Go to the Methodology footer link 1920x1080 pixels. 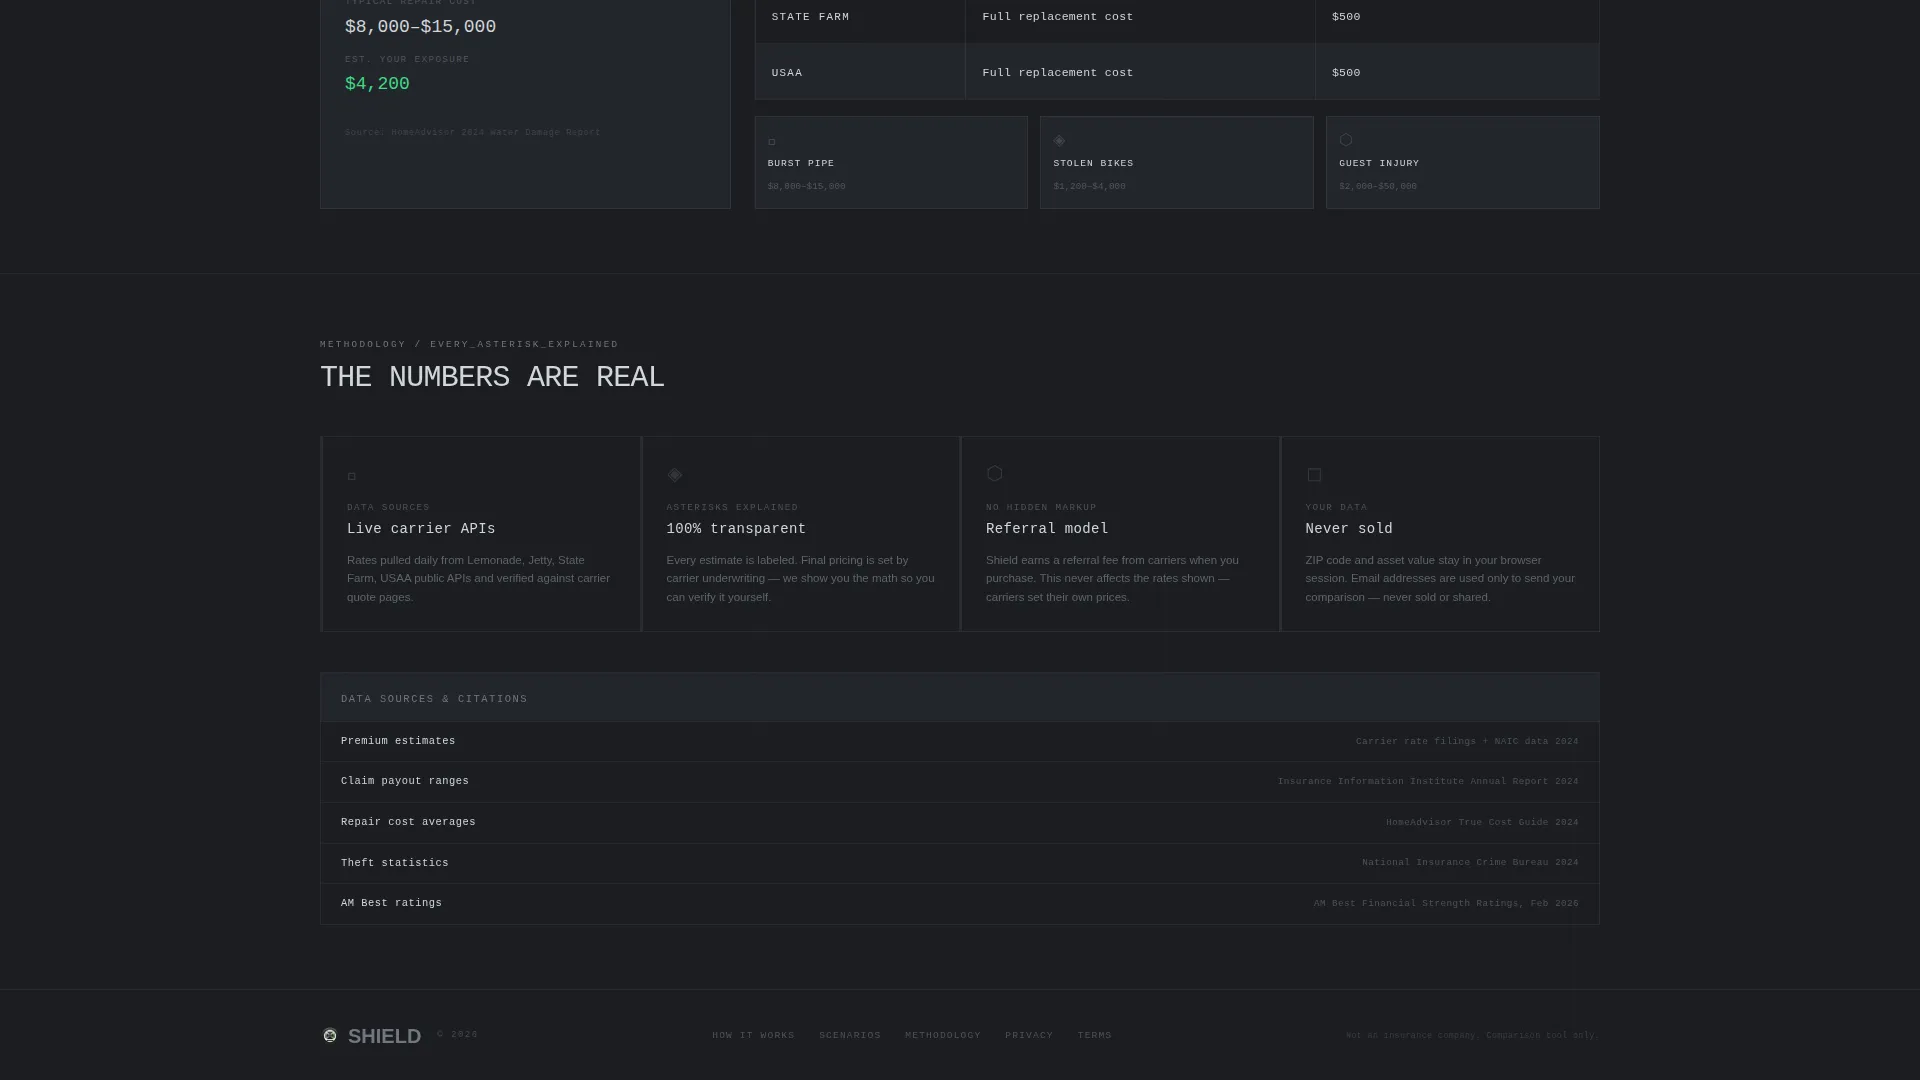point(943,1035)
